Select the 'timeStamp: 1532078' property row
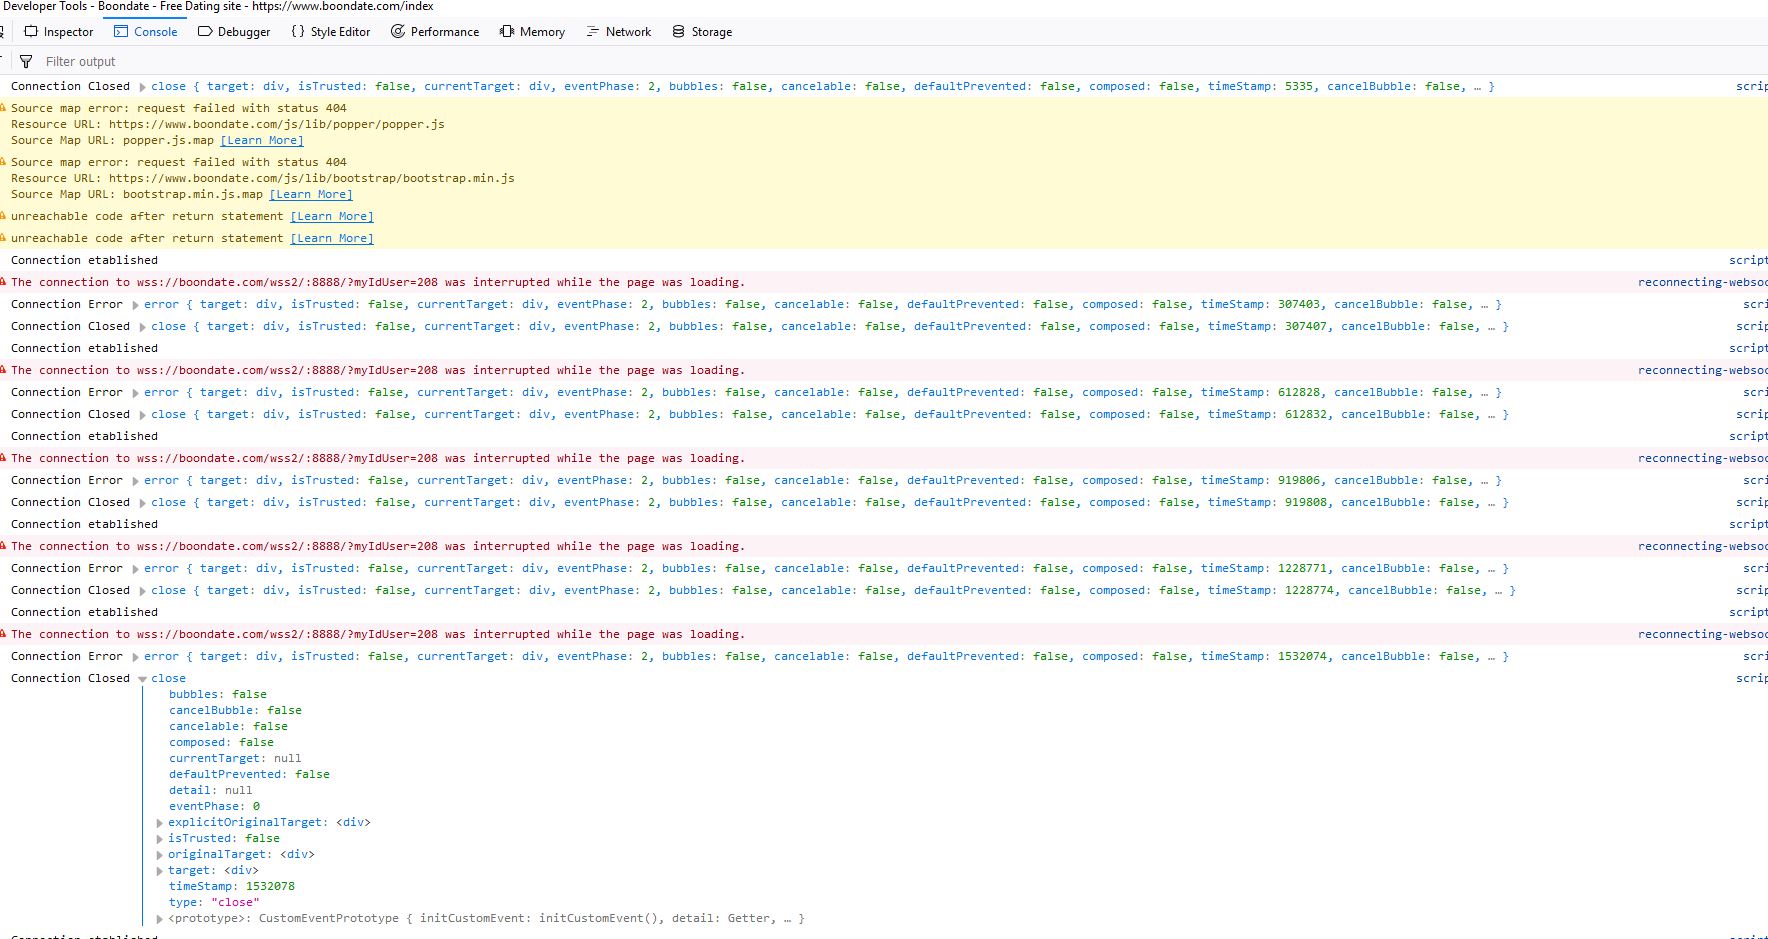The width and height of the screenshot is (1768, 939). click(231, 886)
